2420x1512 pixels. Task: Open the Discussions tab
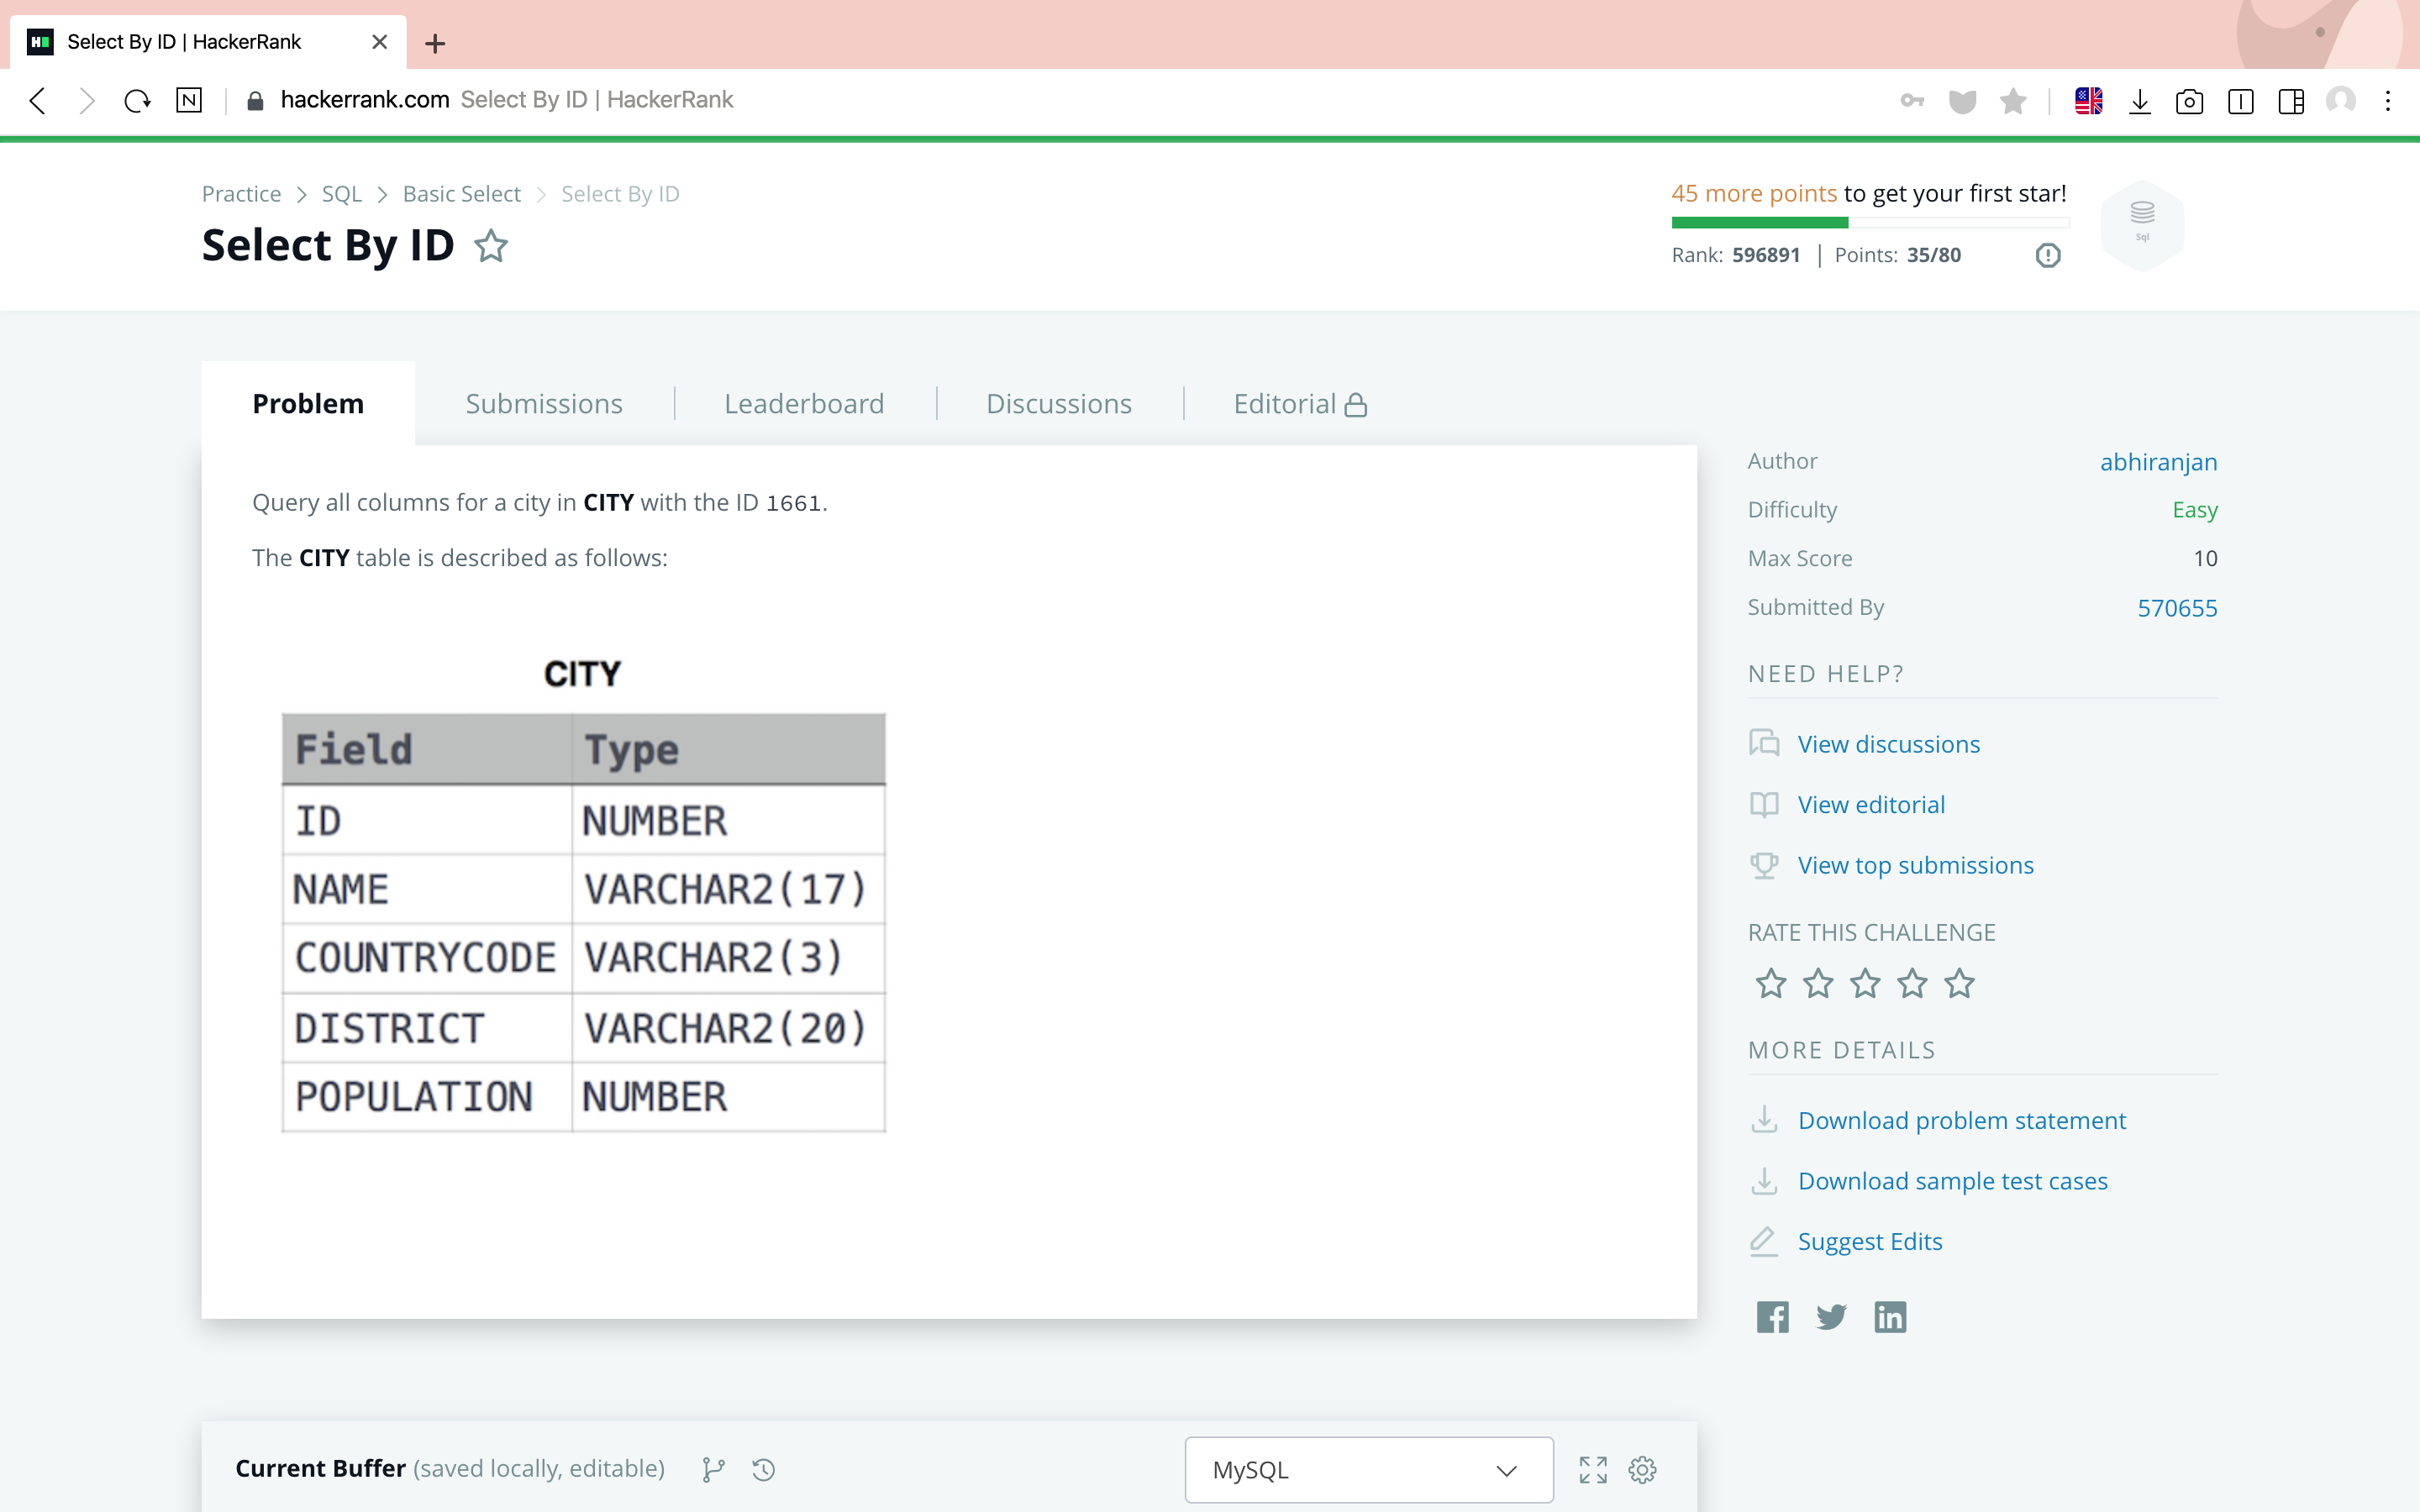(1058, 404)
